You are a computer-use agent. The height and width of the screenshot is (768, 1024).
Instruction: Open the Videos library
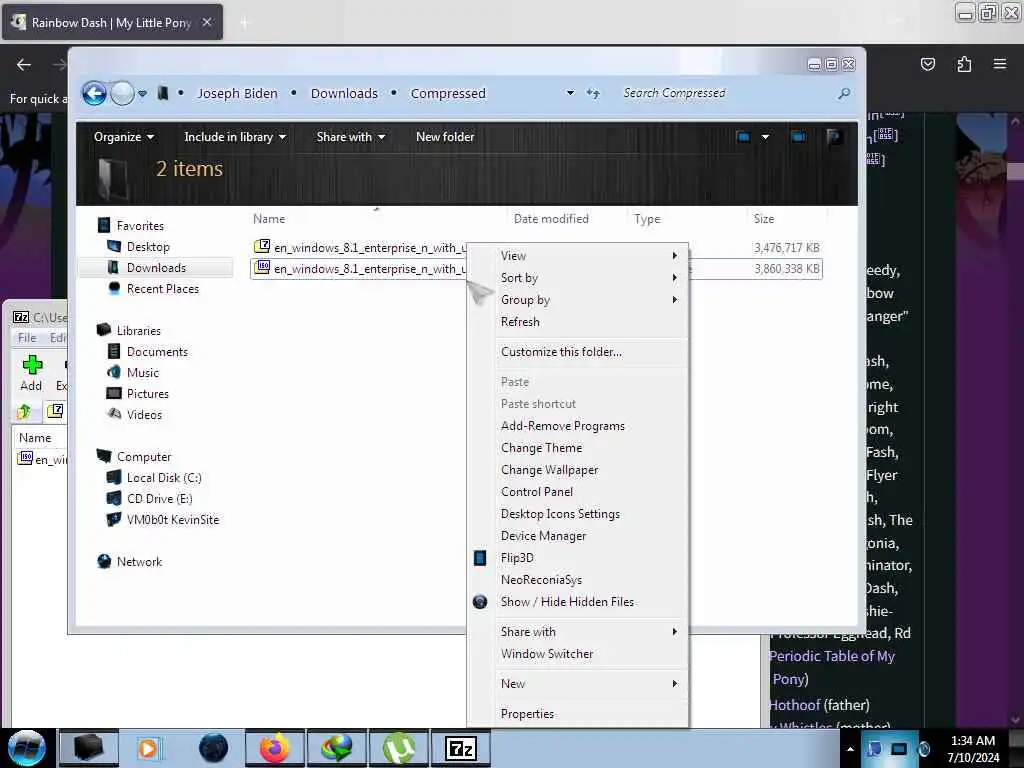(x=144, y=415)
